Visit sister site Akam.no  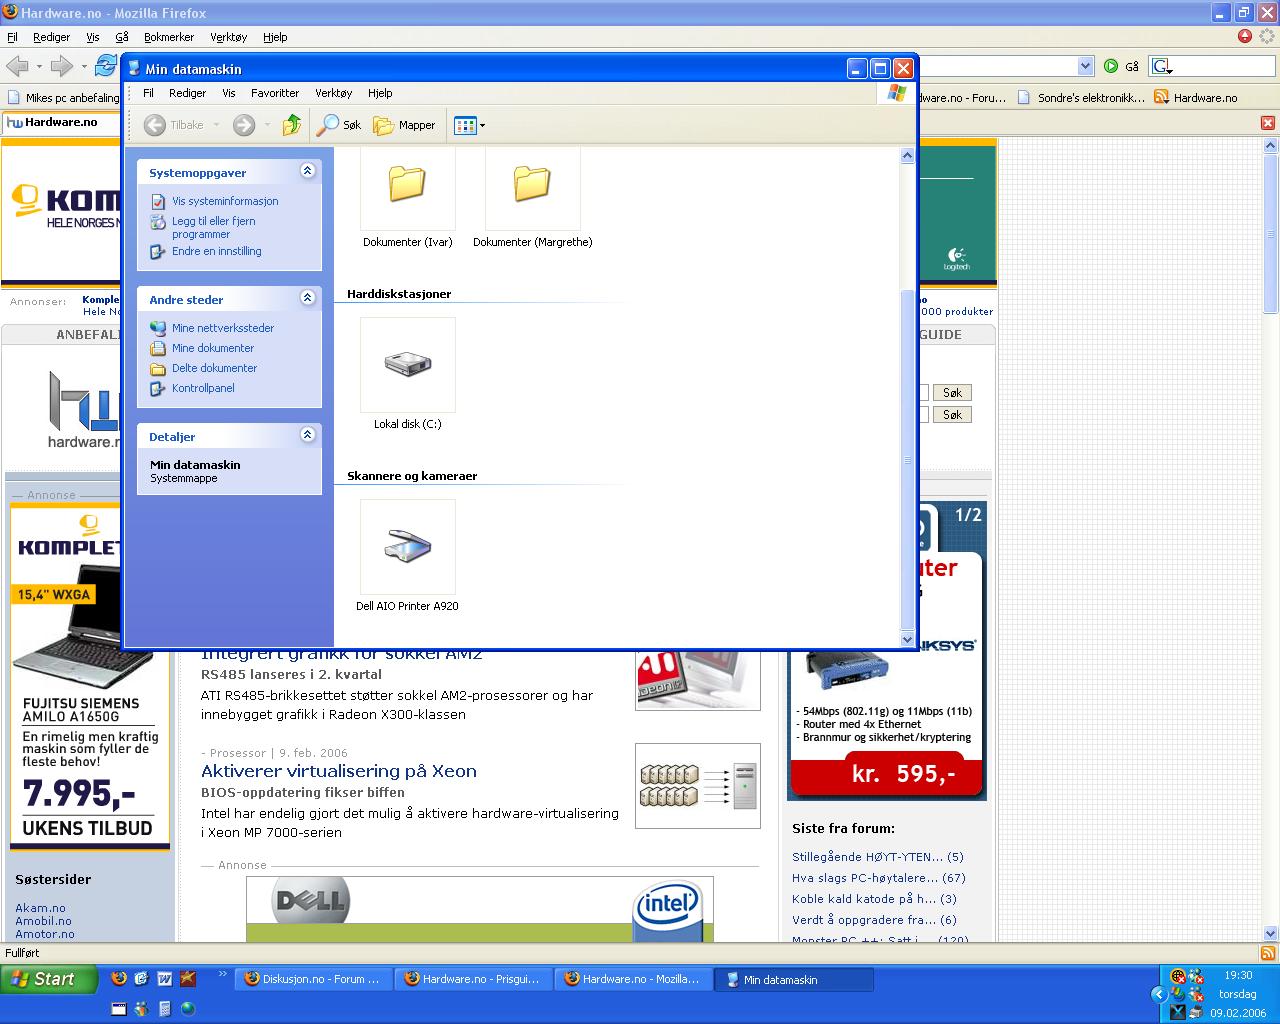point(40,908)
